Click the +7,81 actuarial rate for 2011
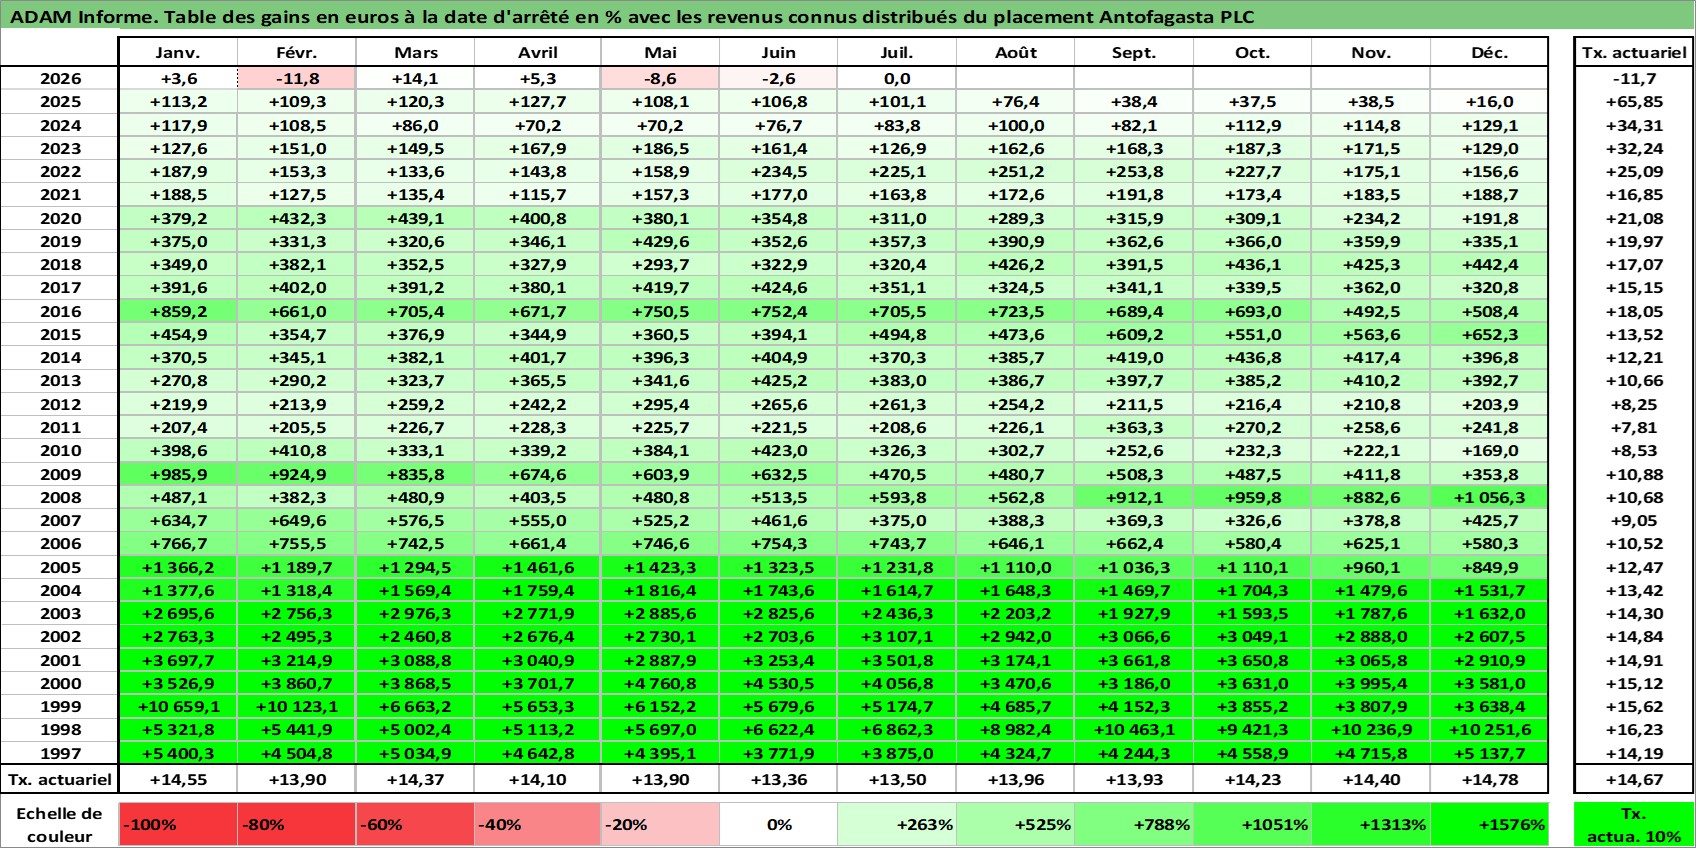Image resolution: width=1696 pixels, height=848 pixels. click(1634, 427)
